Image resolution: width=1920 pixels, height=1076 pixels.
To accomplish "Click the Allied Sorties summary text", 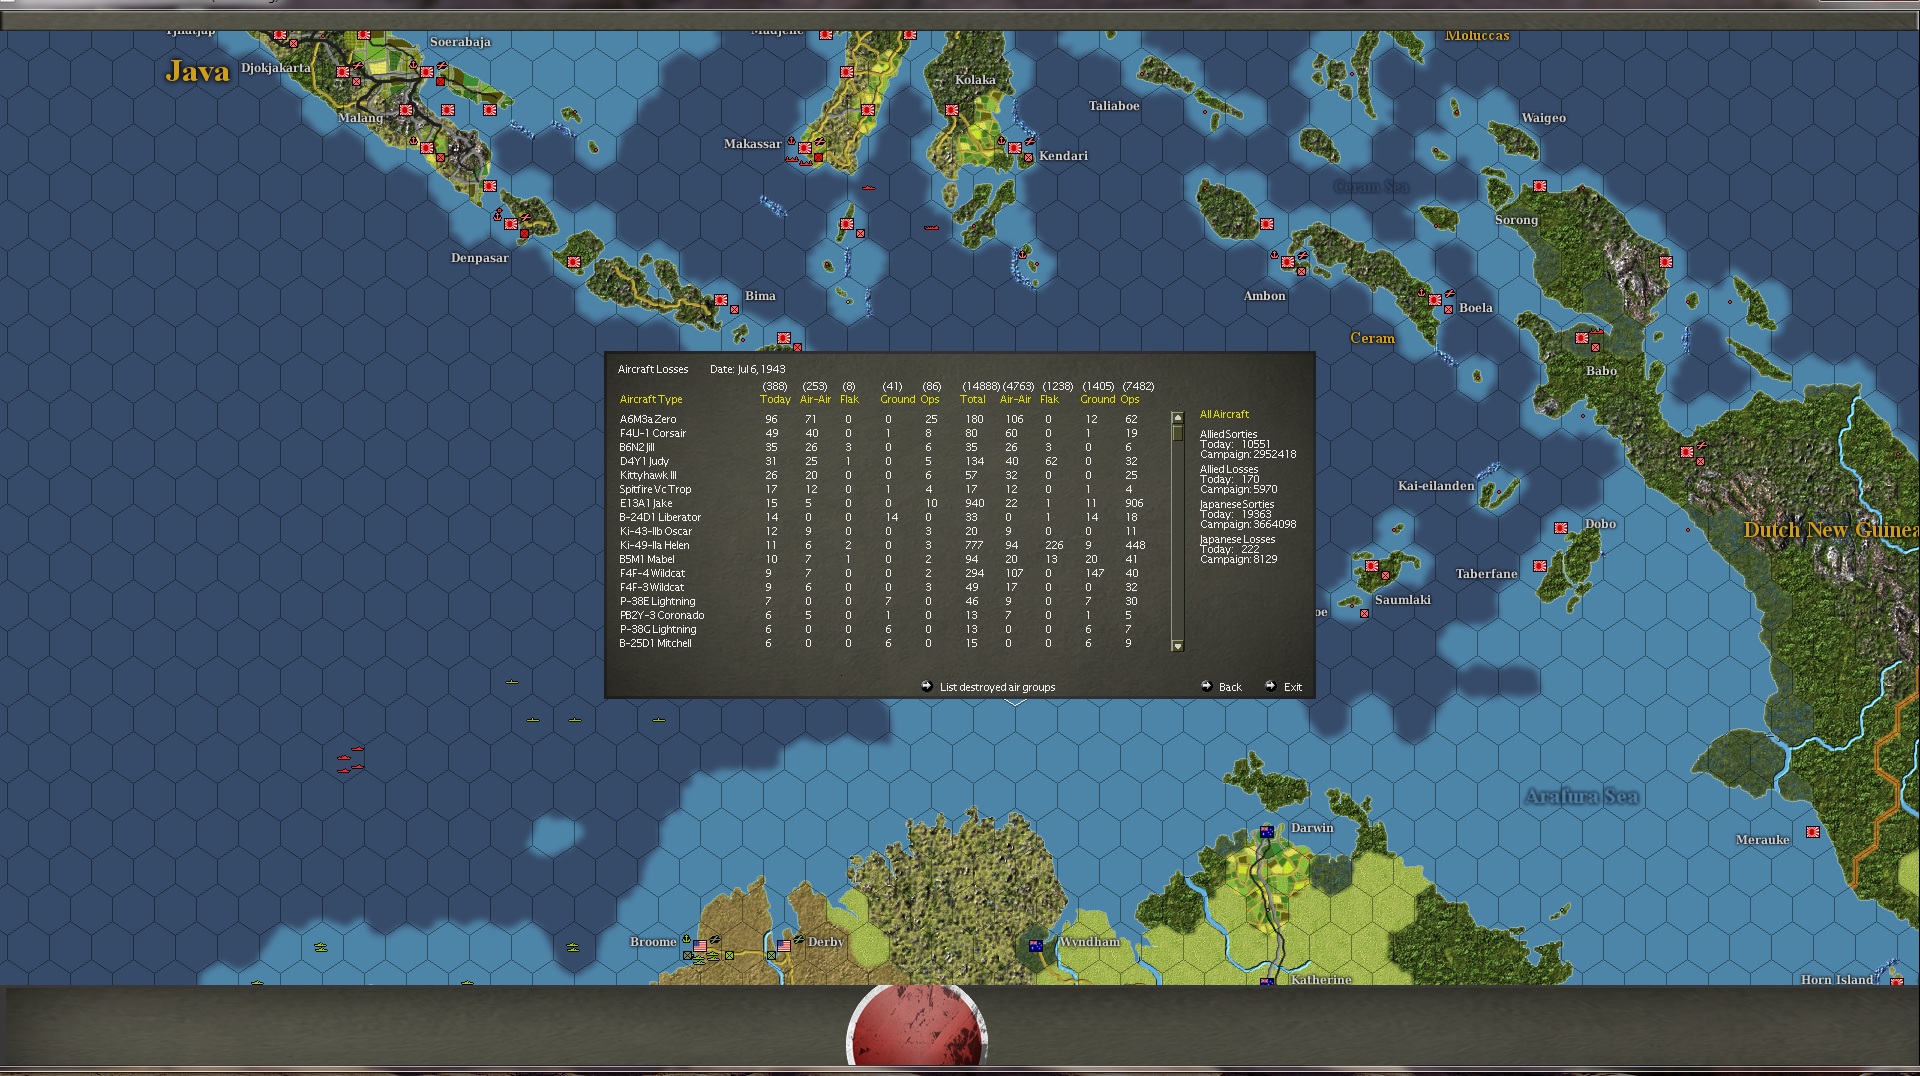I will pyautogui.click(x=1248, y=444).
